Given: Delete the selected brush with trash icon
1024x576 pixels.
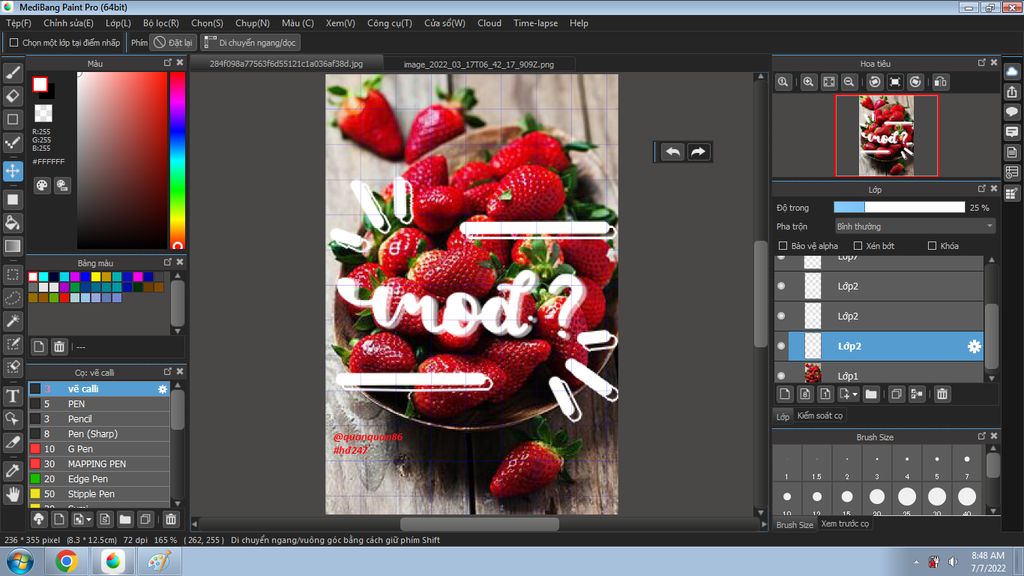Looking at the screenshot, I should tap(170, 519).
